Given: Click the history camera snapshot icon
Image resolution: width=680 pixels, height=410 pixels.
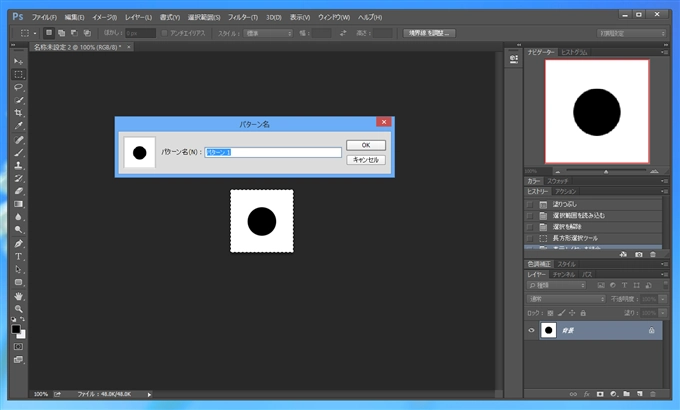Looking at the screenshot, I should pos(638,255).
